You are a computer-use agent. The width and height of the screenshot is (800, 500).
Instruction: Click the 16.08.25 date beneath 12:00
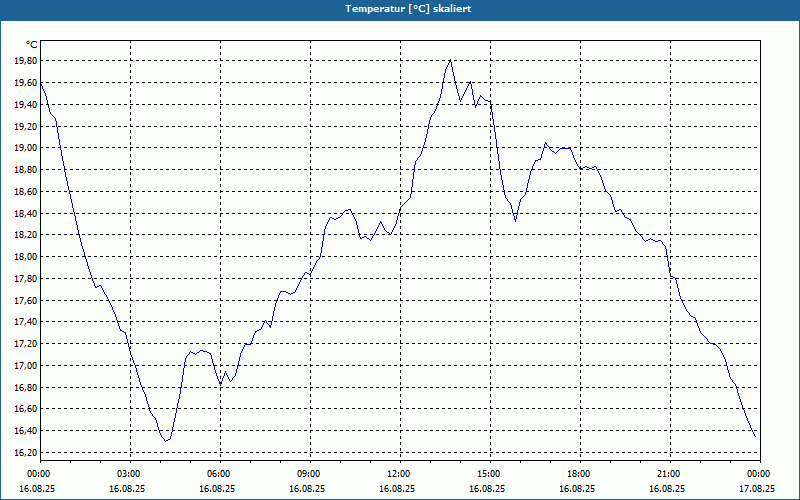coord(397,489)
